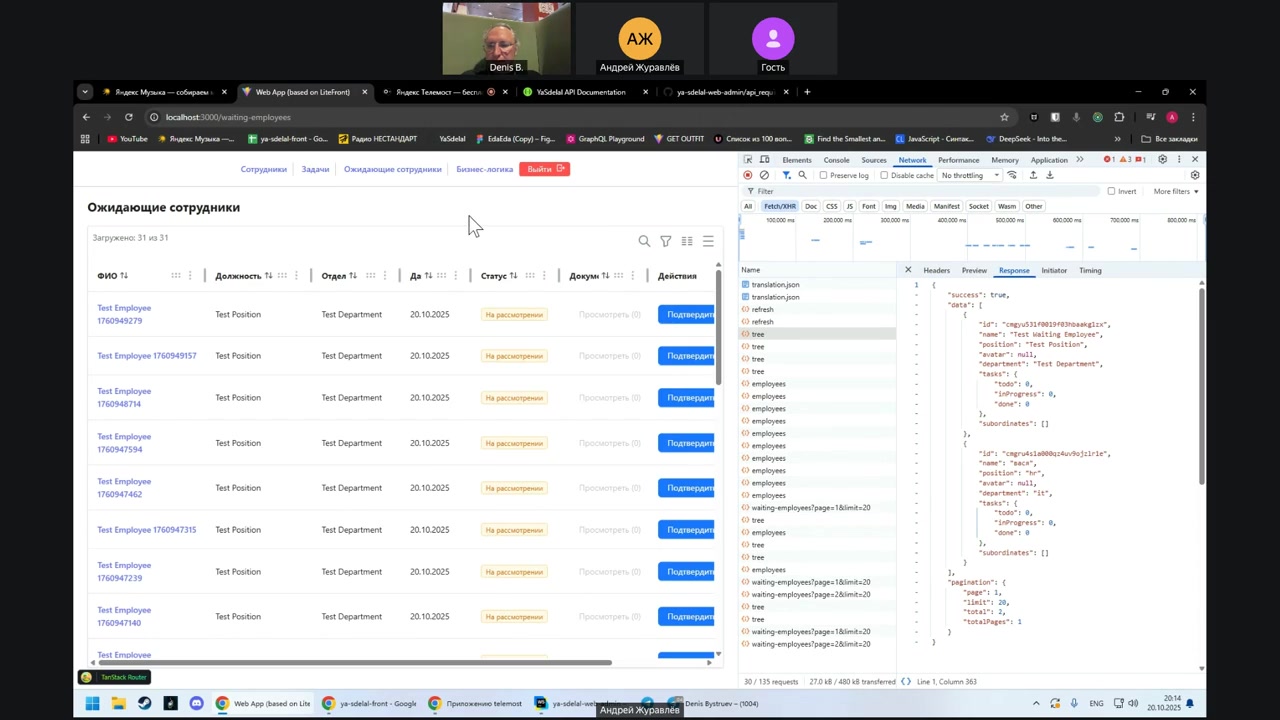Viewport: 1280px width, 720px height.
Task: Clear the network log
Action: click(765, 175)
